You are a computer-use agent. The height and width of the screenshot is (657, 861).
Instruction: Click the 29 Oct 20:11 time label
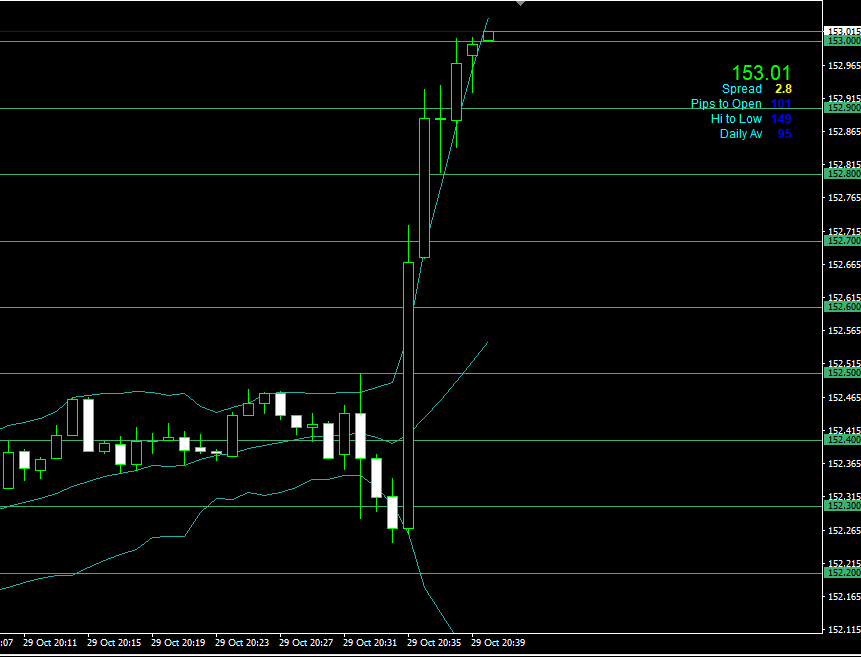[50, 643]
